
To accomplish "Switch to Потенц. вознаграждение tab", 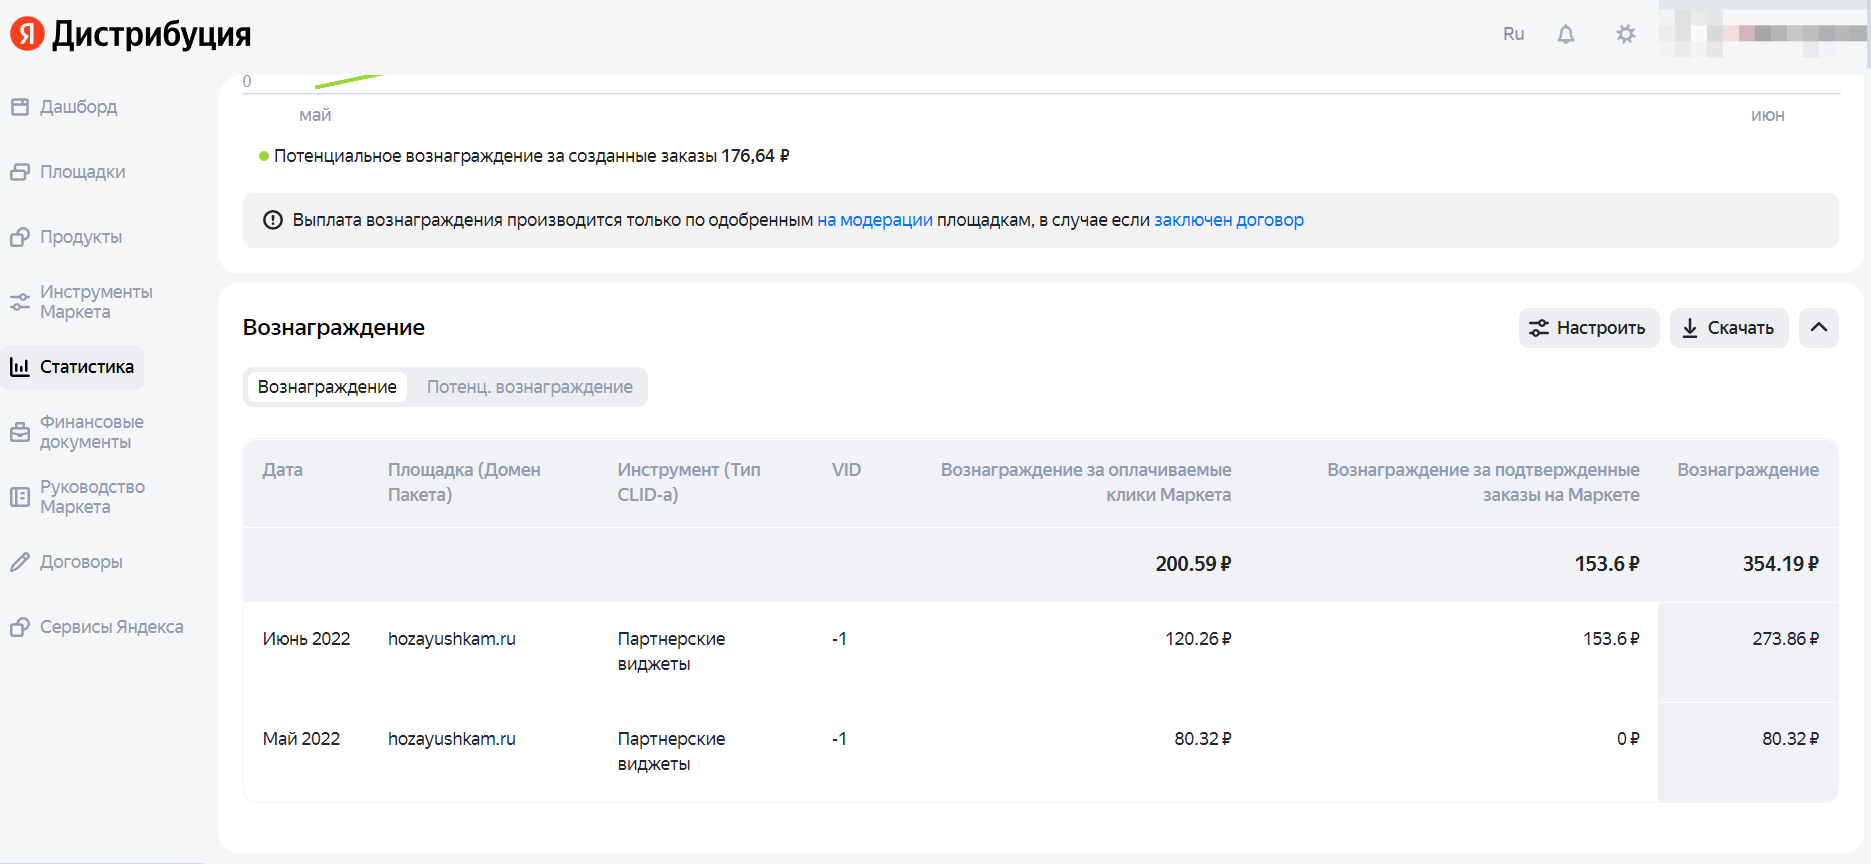I will tap(529, 387).
